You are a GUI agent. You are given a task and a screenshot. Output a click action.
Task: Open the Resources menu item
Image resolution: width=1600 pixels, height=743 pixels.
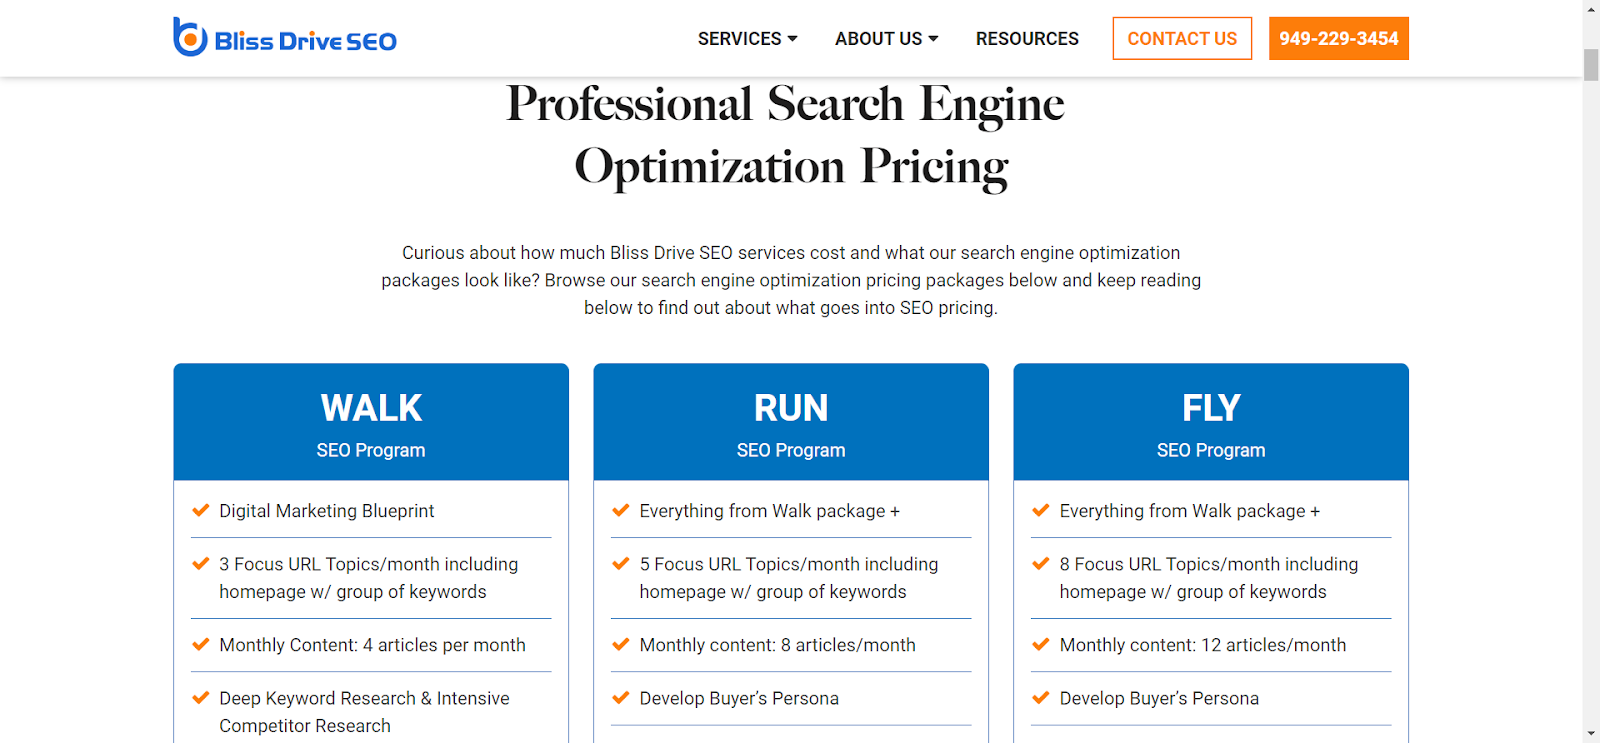pos(1027,39)
